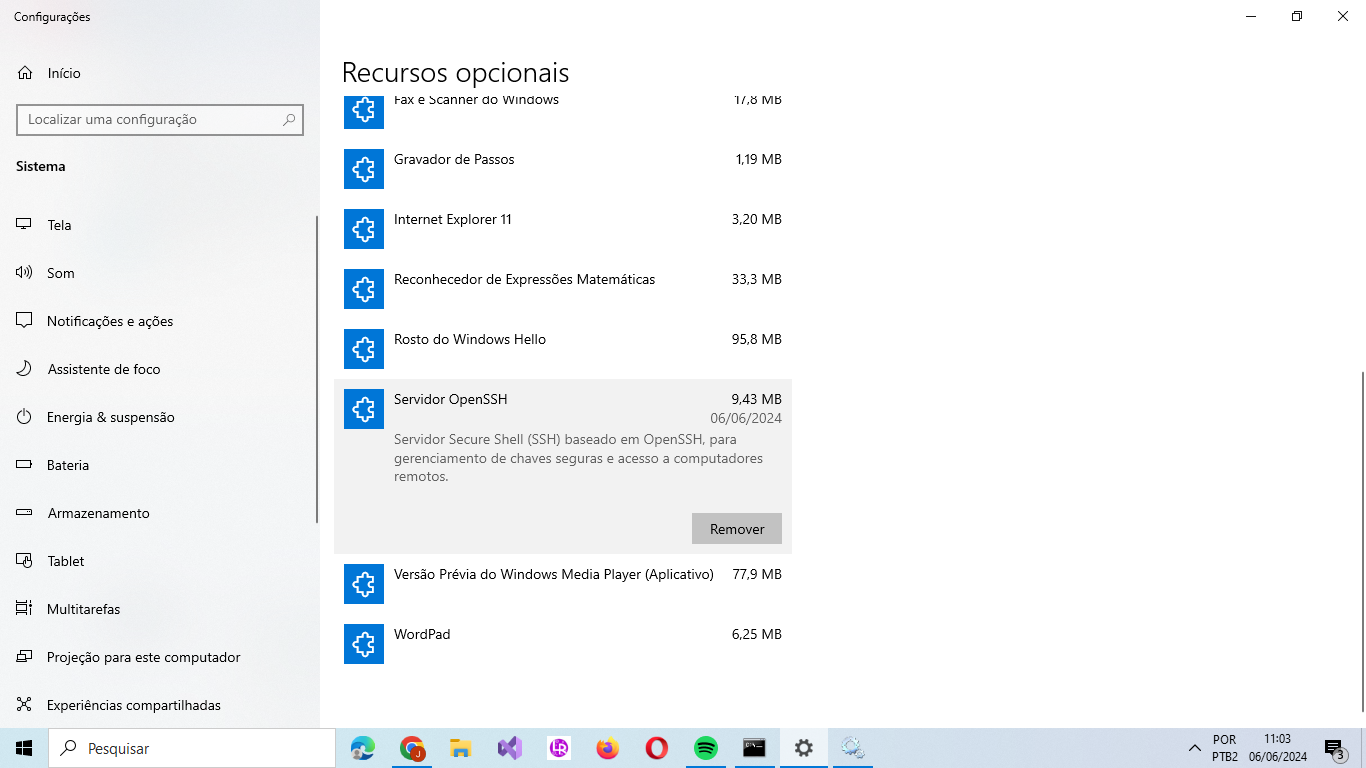This screenshot has width=1366, height=768.
Task: Open the notification center icon
Action: [1334, 748]
